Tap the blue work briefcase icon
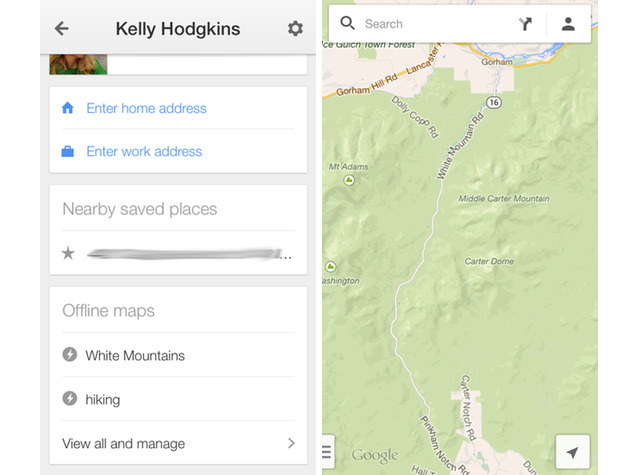Image resolution: width=641 pixels, height=475 pixels. coord(67,151)
